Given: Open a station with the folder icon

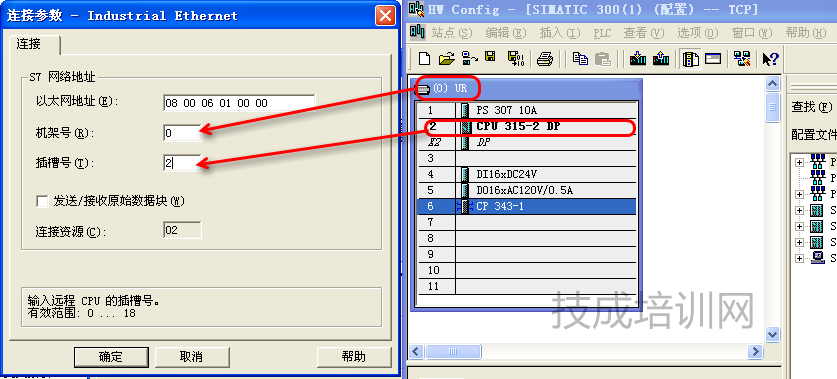Looking at the screenshot, I should tap(446, 59).
